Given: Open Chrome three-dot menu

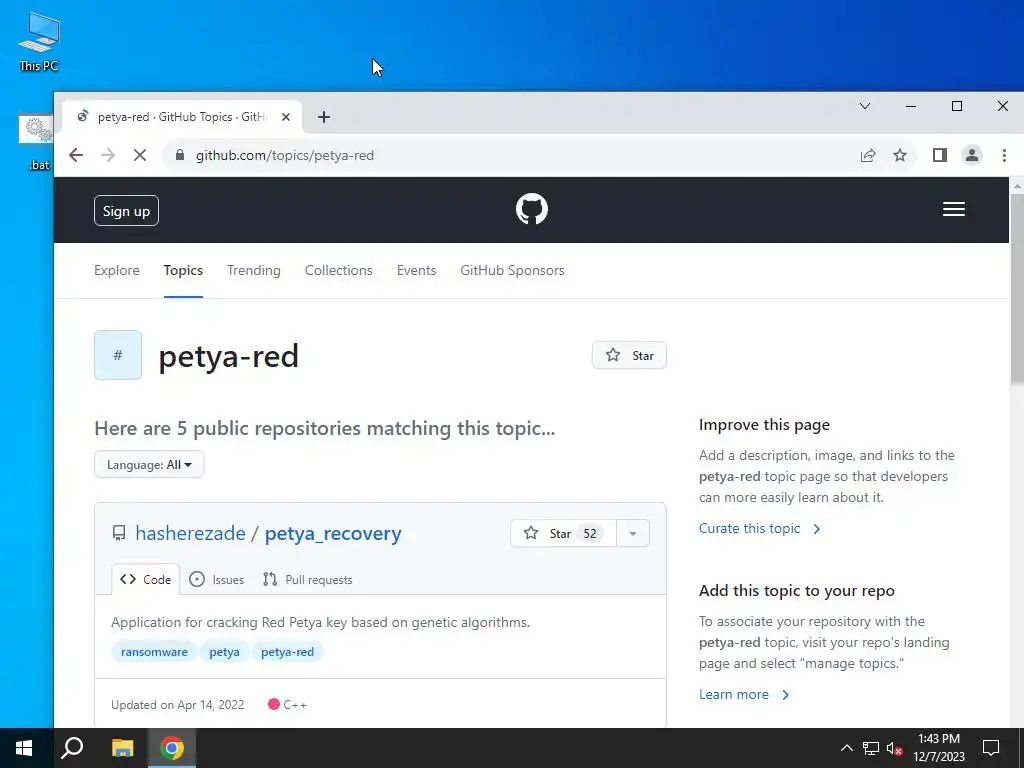Looking at the screenshot, I should pos(1004,155).
